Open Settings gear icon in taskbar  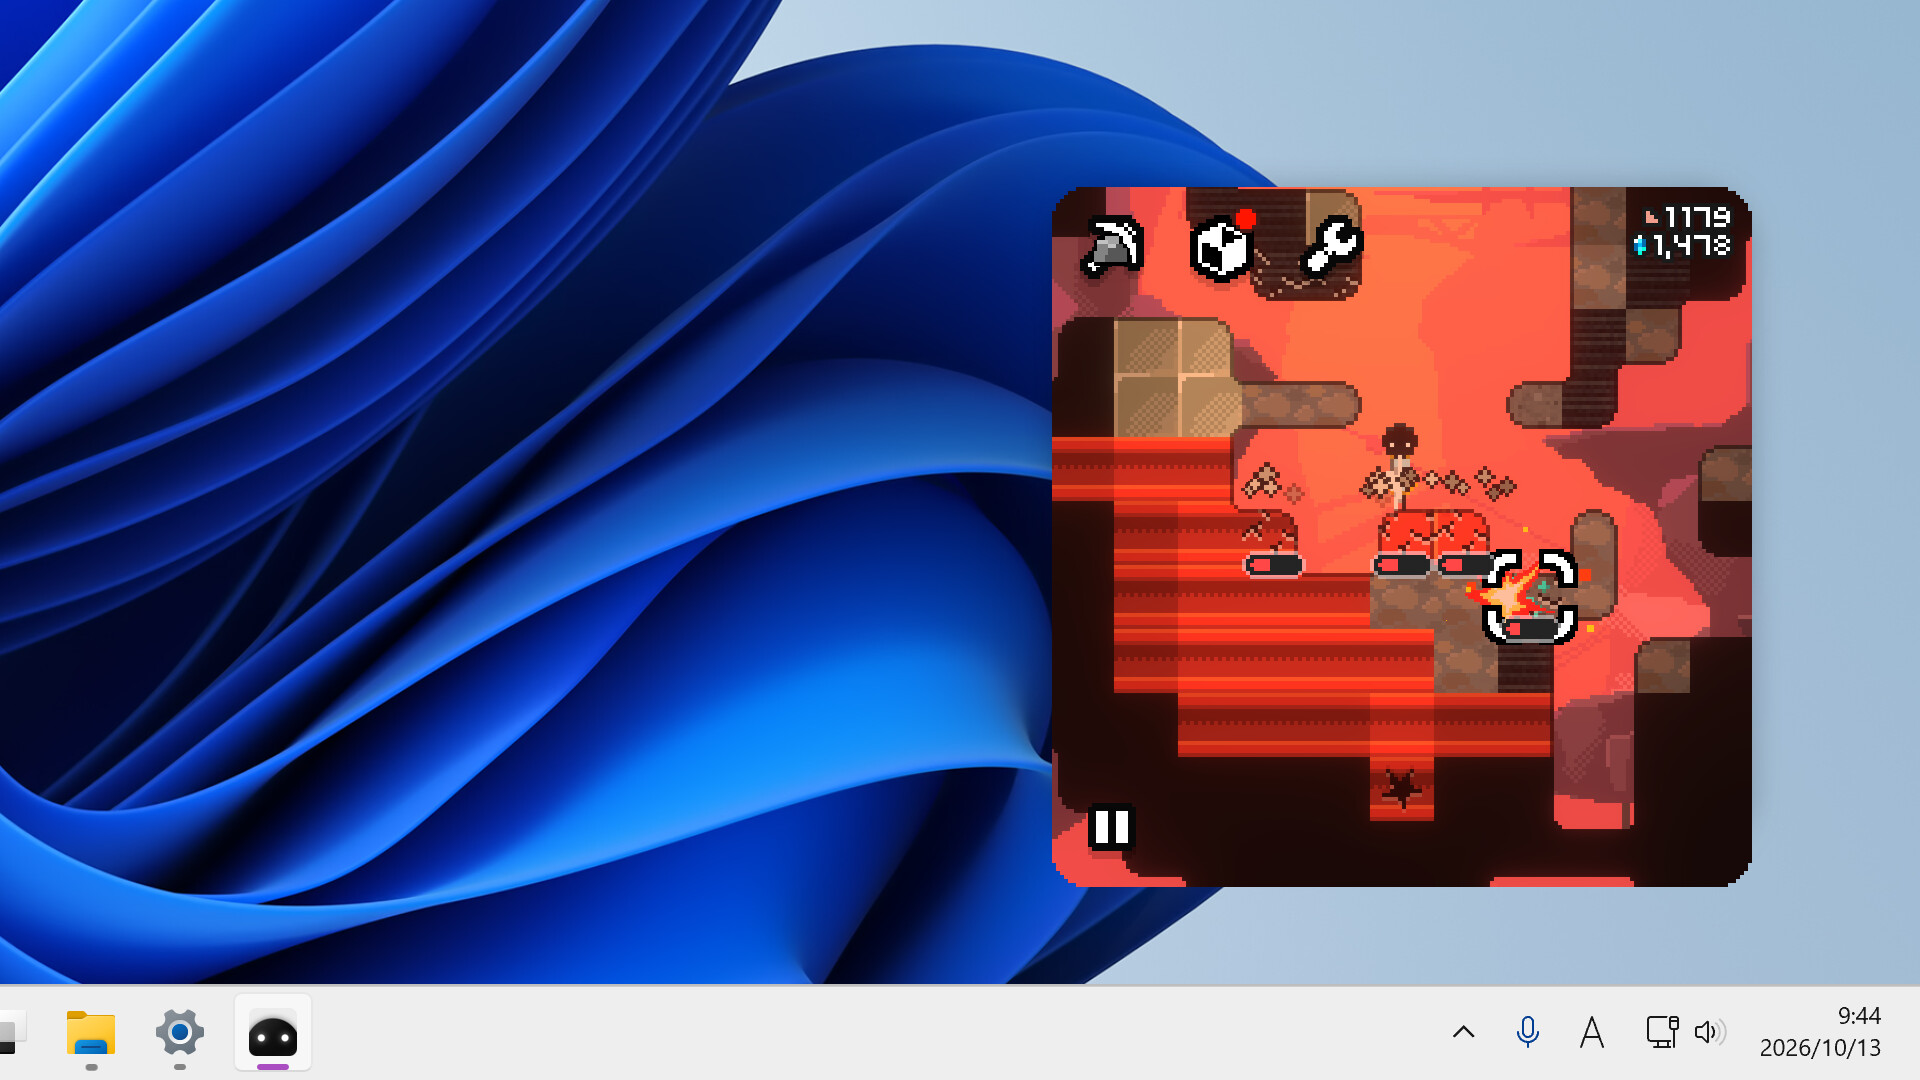(180, 1032)
